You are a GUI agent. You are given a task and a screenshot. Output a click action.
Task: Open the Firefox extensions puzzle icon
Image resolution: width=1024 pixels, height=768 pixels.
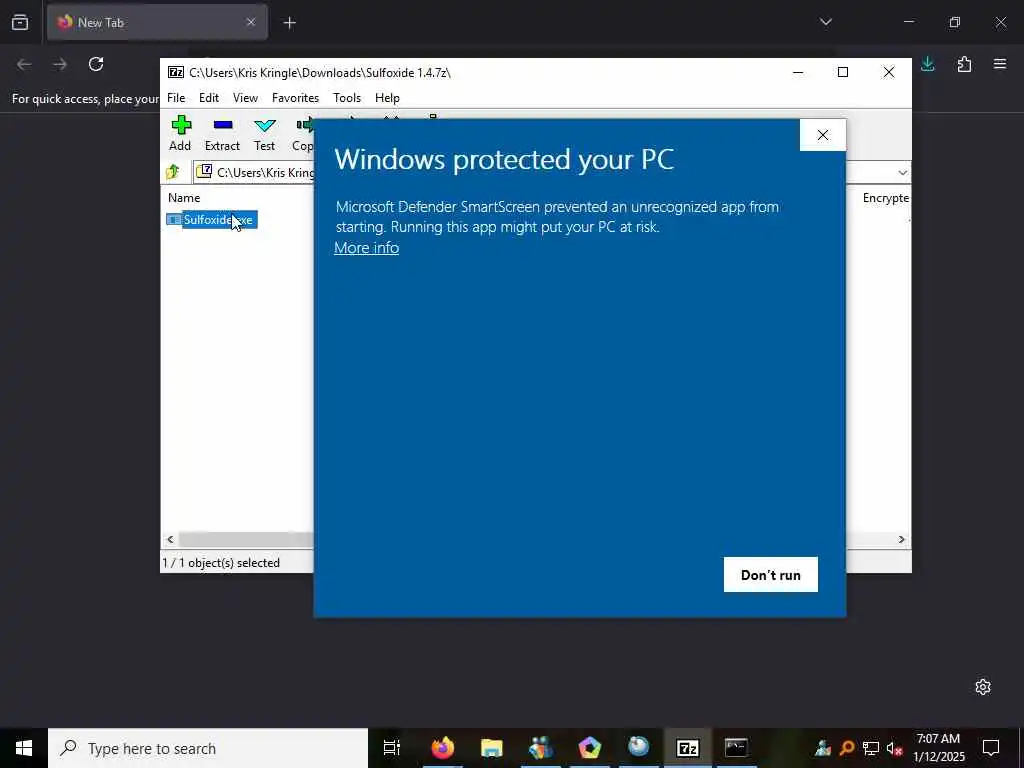[x=964, y=64]
